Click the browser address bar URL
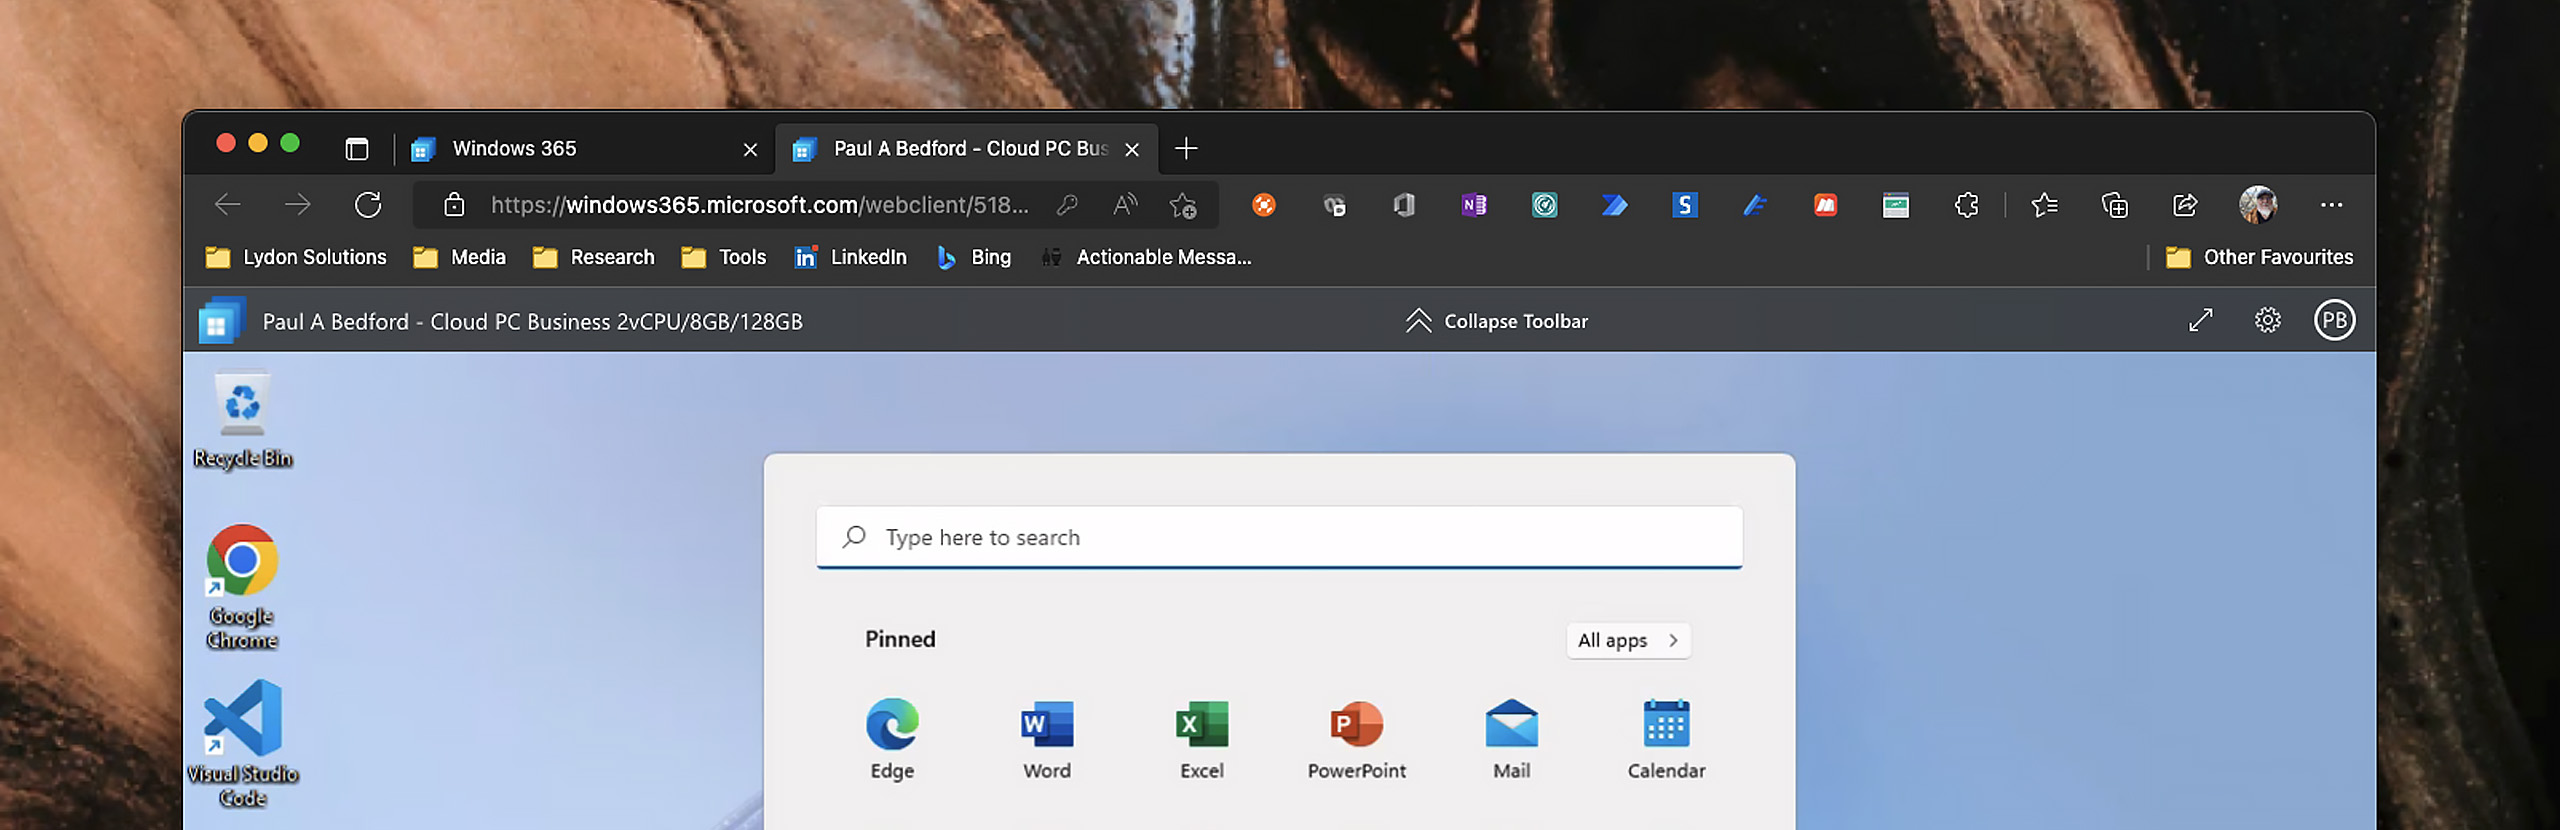The width and height of the screenshot is (2560, 830). click(759, 205)
